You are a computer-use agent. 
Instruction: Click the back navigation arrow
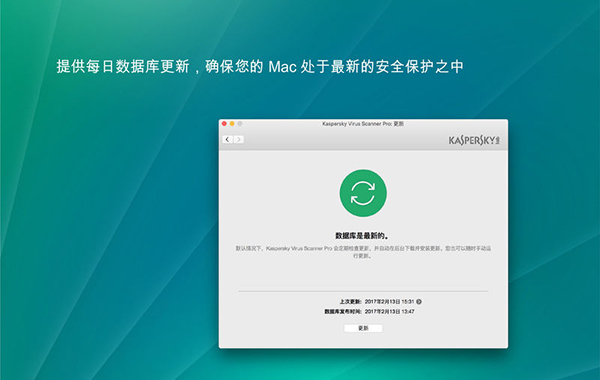(x=228, y=139)
